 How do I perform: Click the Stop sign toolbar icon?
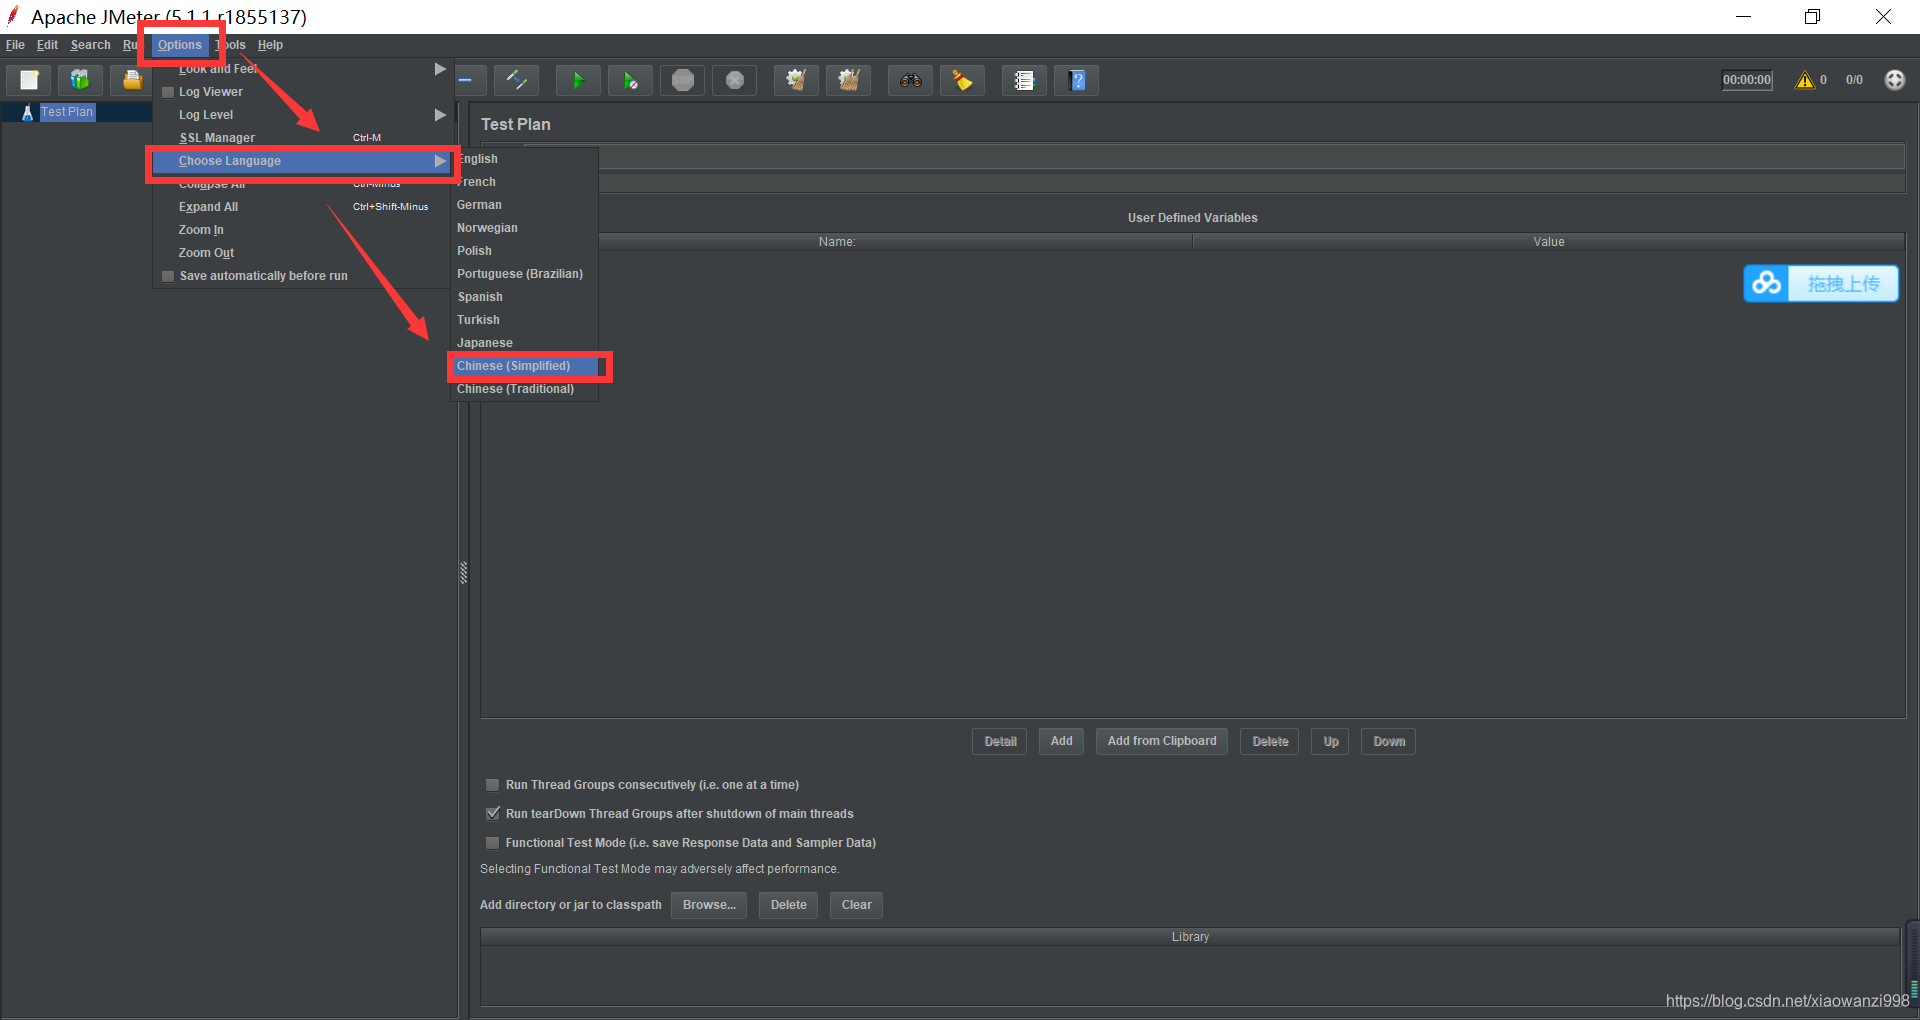683,80
